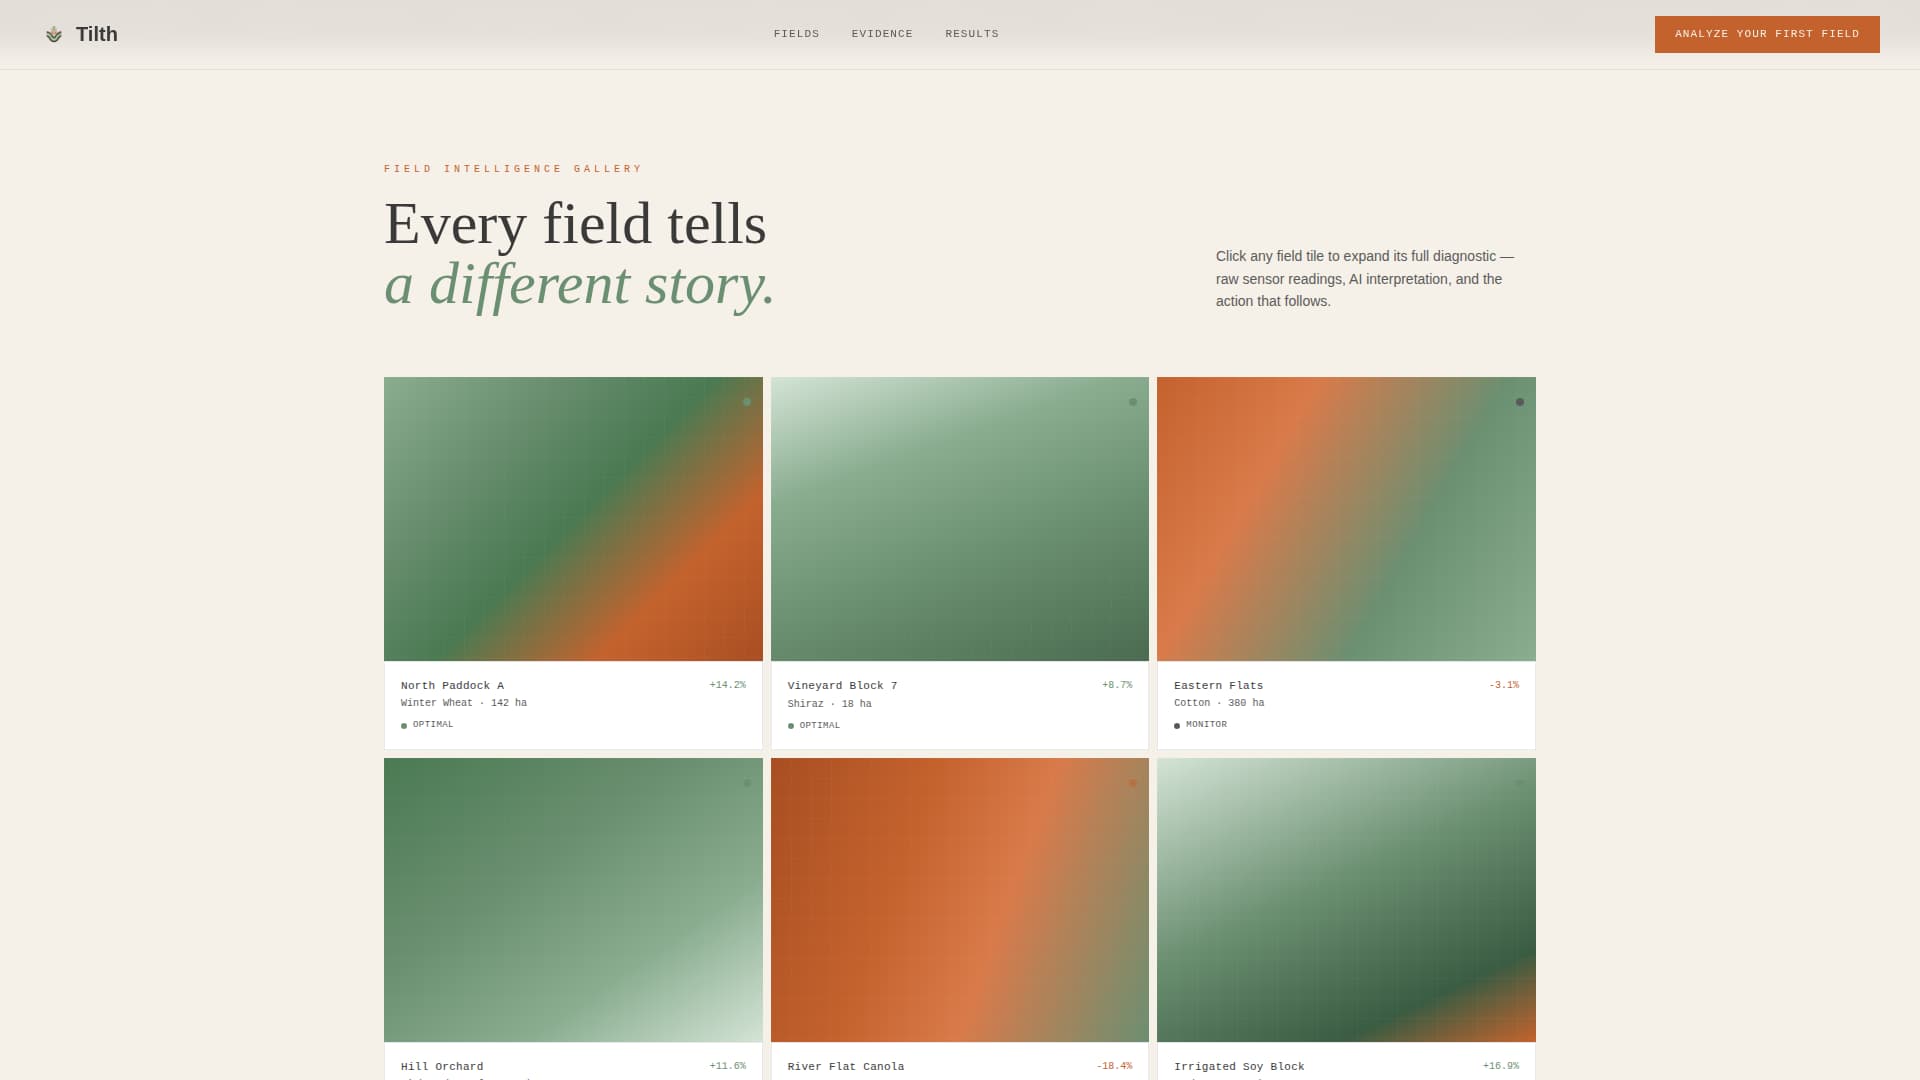The height and width of the screenshot is (1080, 1920).
Task: Click MONITOR status under Eastern Flats
Action: (1200, 725)
